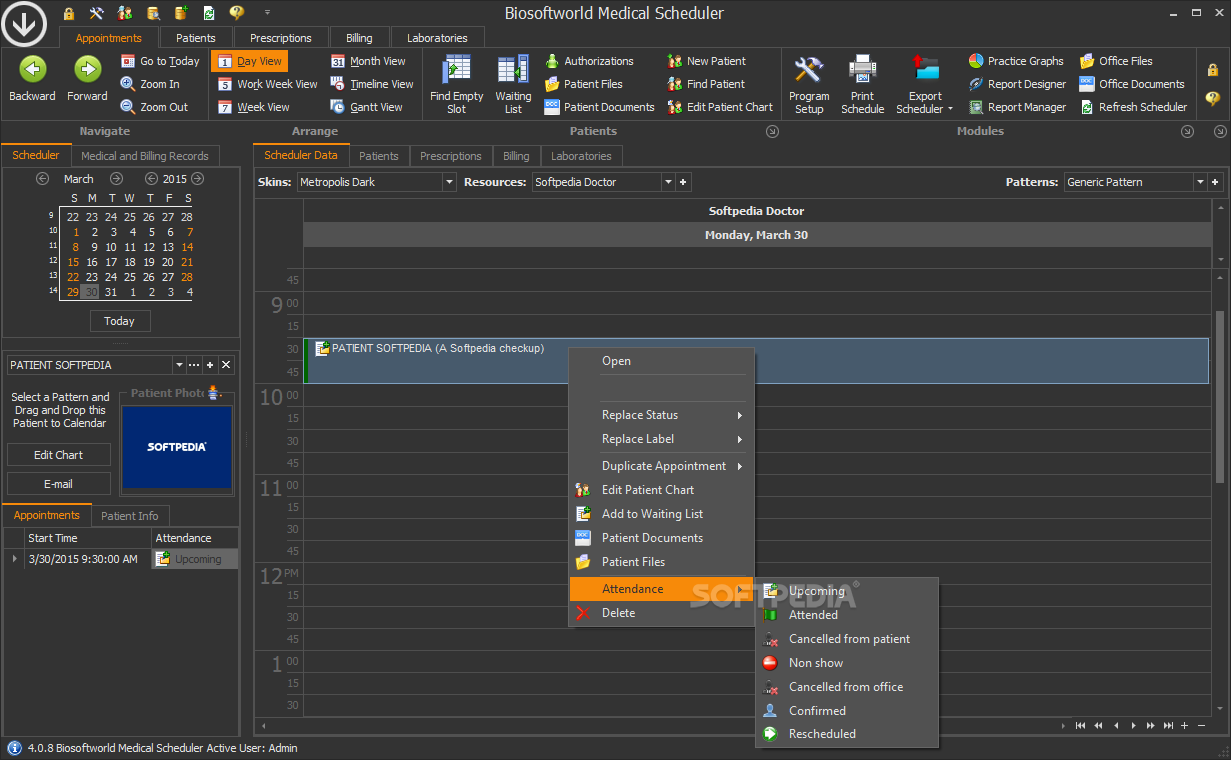Set attendance to Cancelled from office
The image size is (1231, 760).
coord(847,687)
